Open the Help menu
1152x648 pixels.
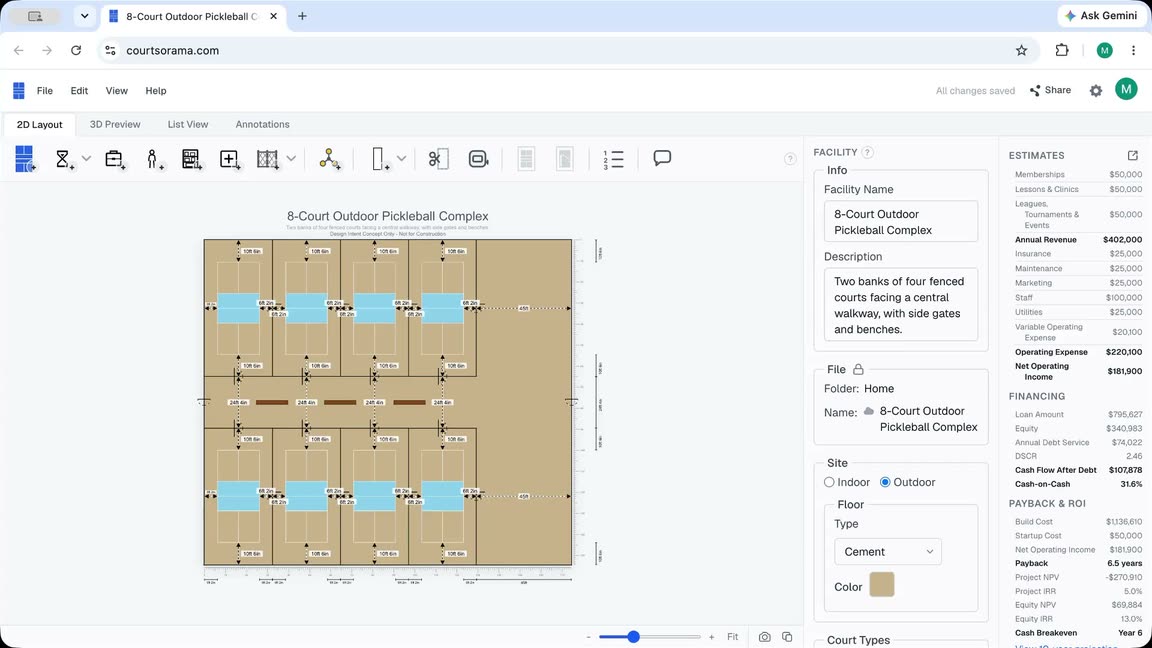[156, 91]
